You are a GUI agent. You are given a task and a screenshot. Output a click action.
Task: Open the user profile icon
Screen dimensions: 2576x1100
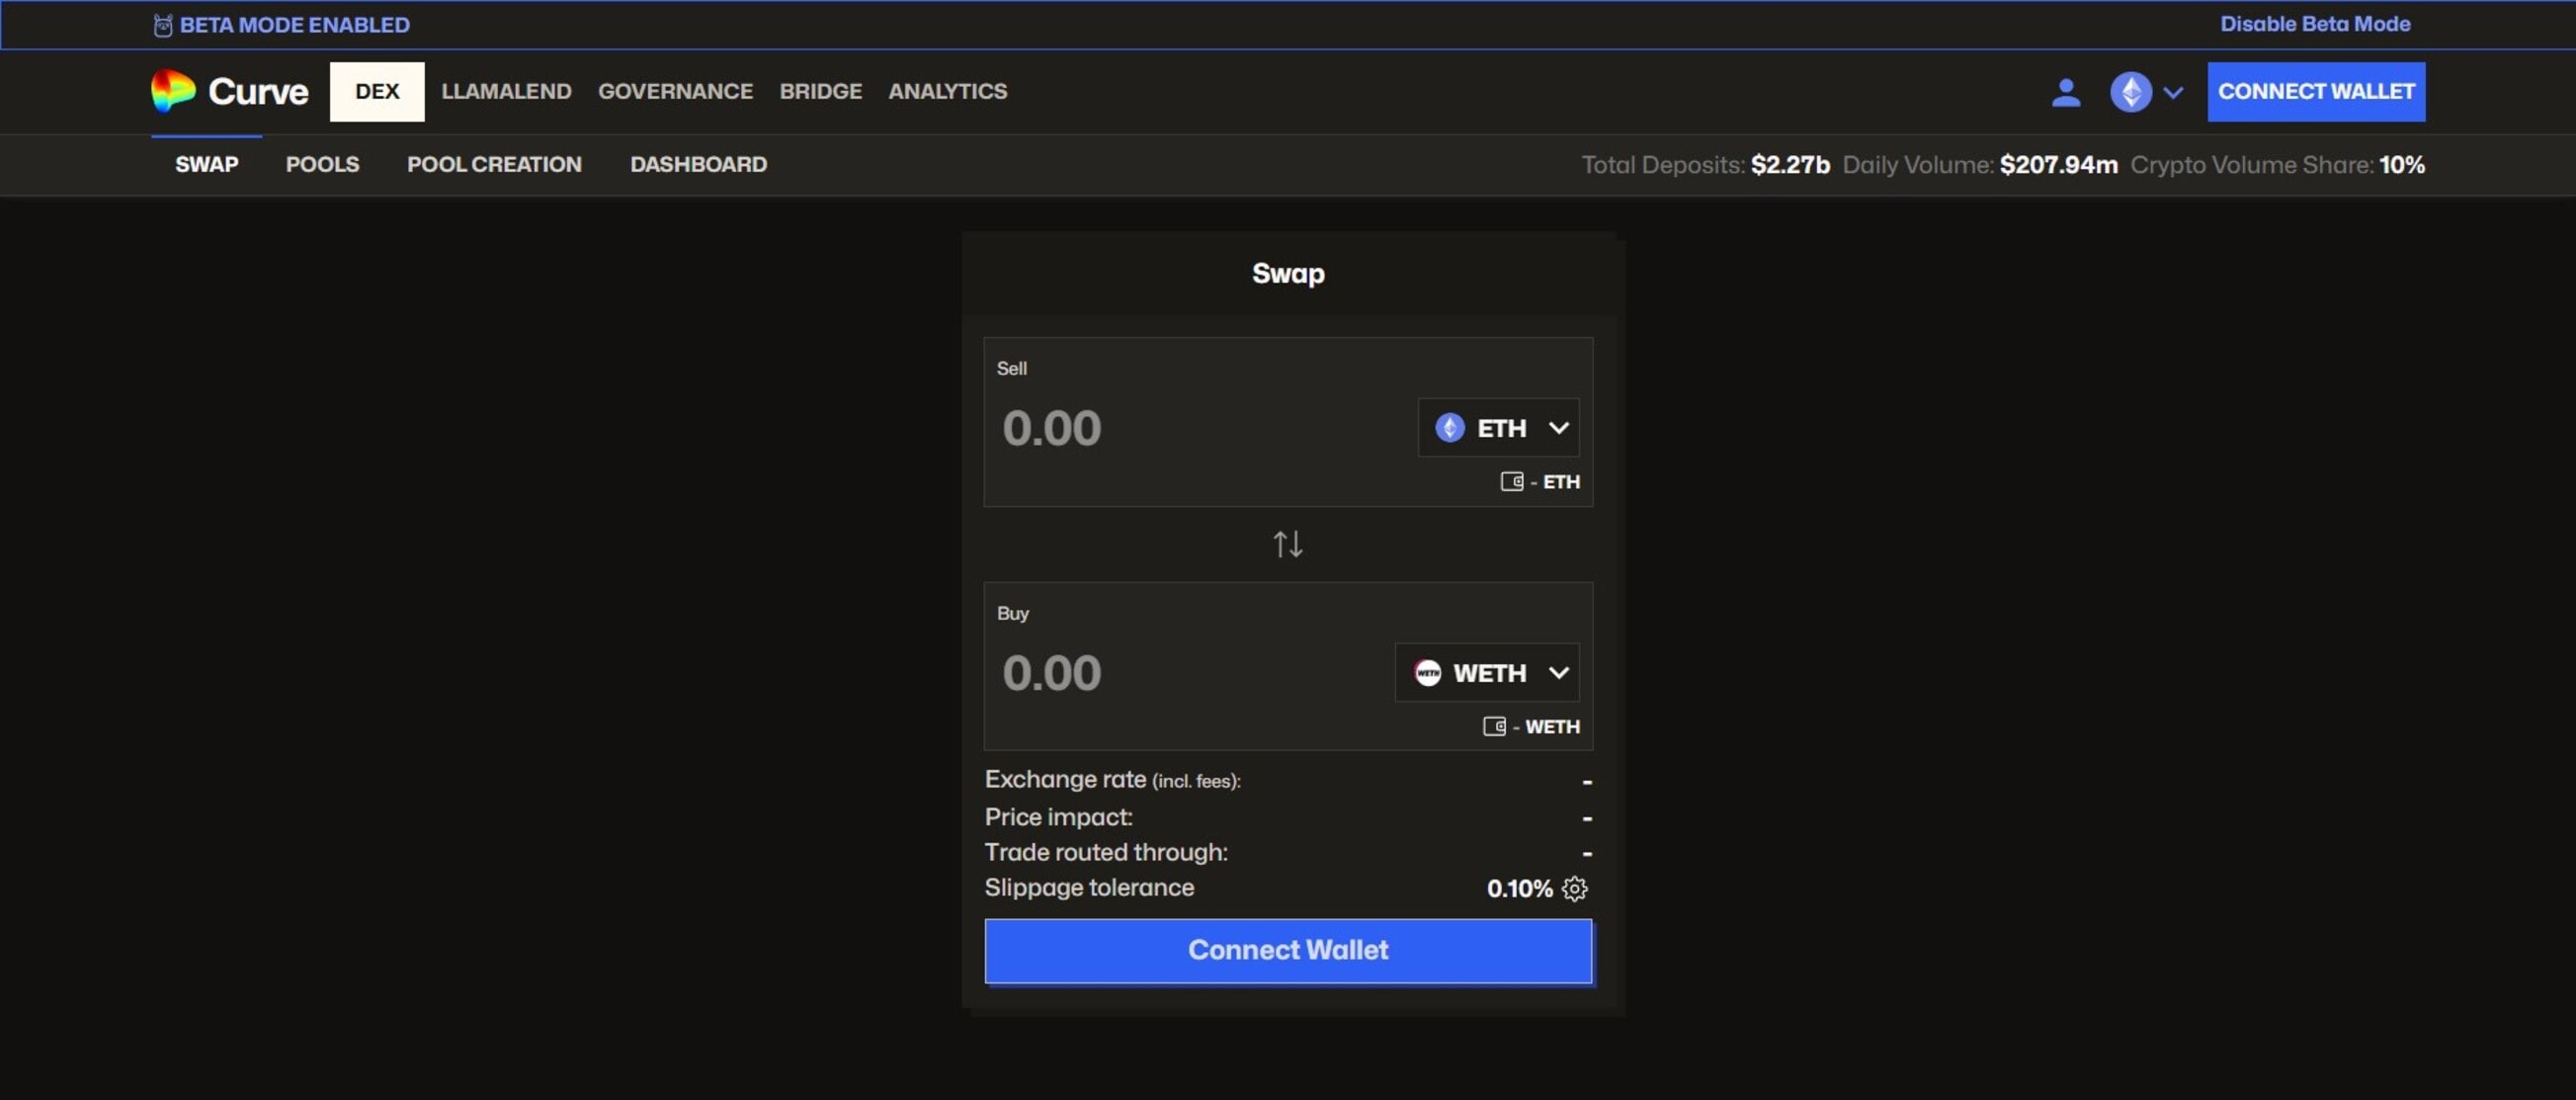point(2067,92)
